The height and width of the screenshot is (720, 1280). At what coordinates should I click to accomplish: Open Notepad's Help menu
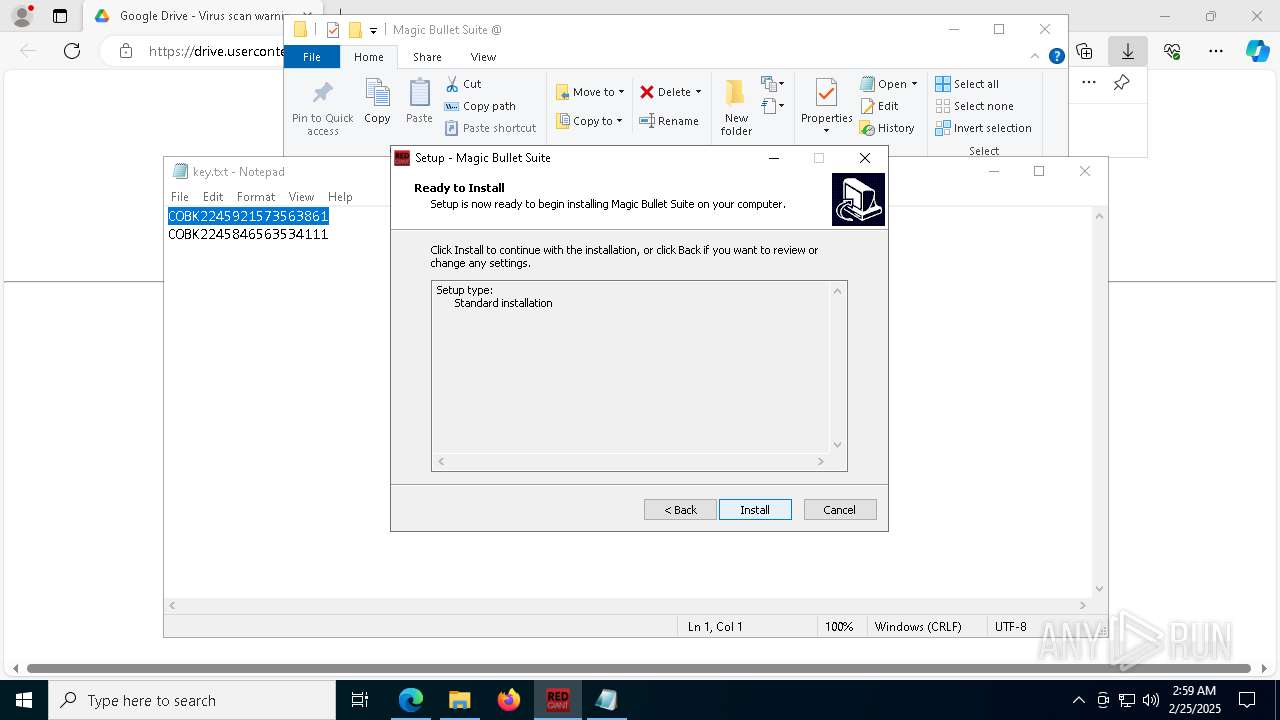pos(340,197)
